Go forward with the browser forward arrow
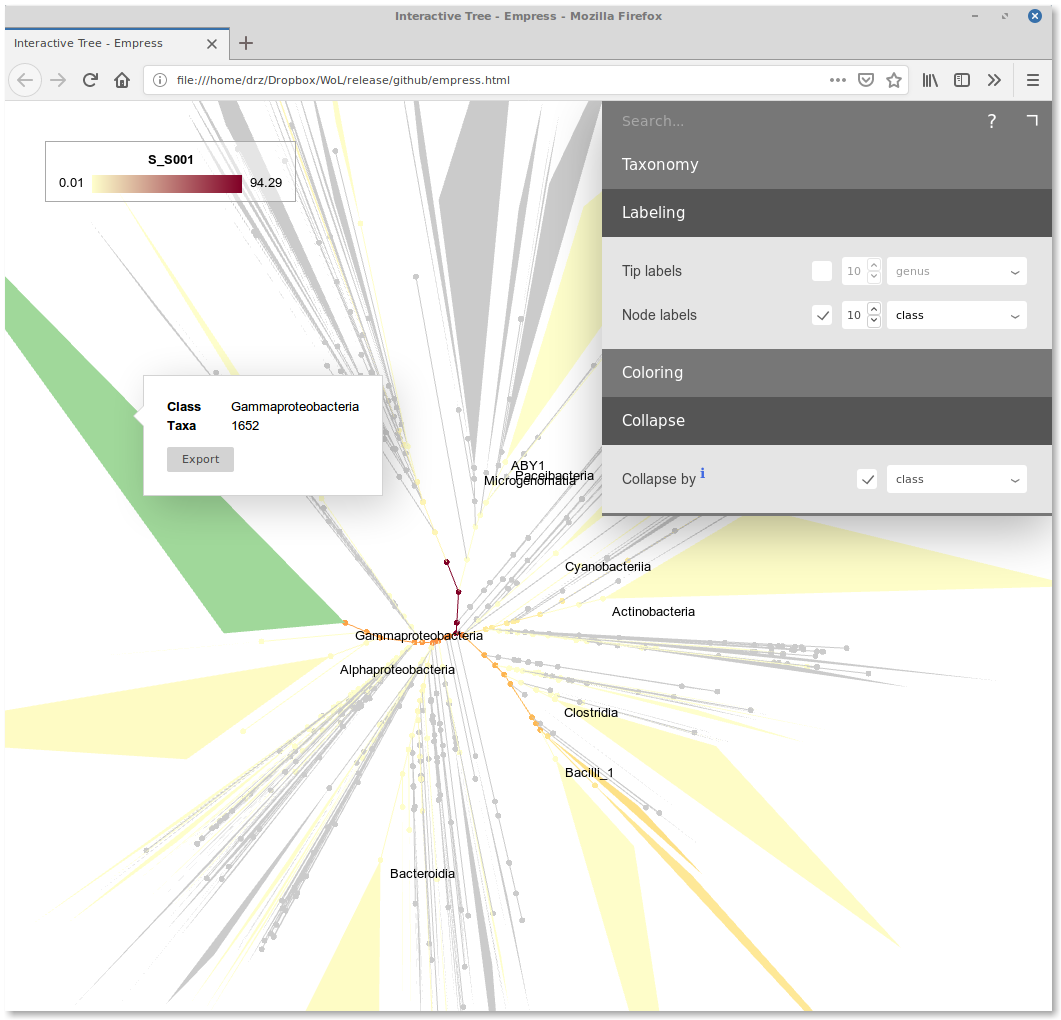The width and height of the screenshot is (1061, 1020). click(x=58, y=81)
